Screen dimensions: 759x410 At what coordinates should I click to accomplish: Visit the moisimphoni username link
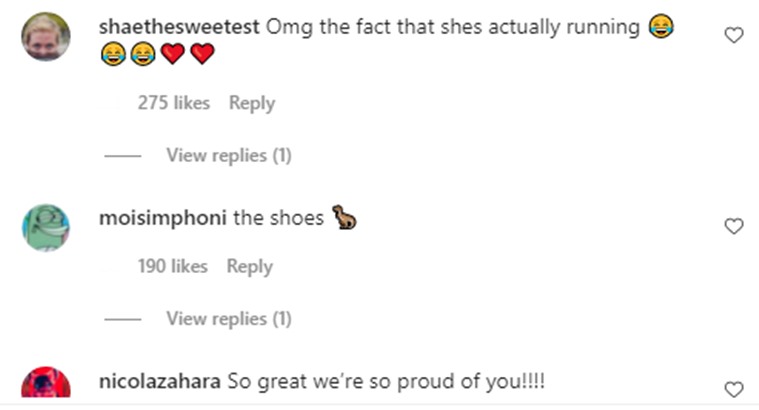164,217
